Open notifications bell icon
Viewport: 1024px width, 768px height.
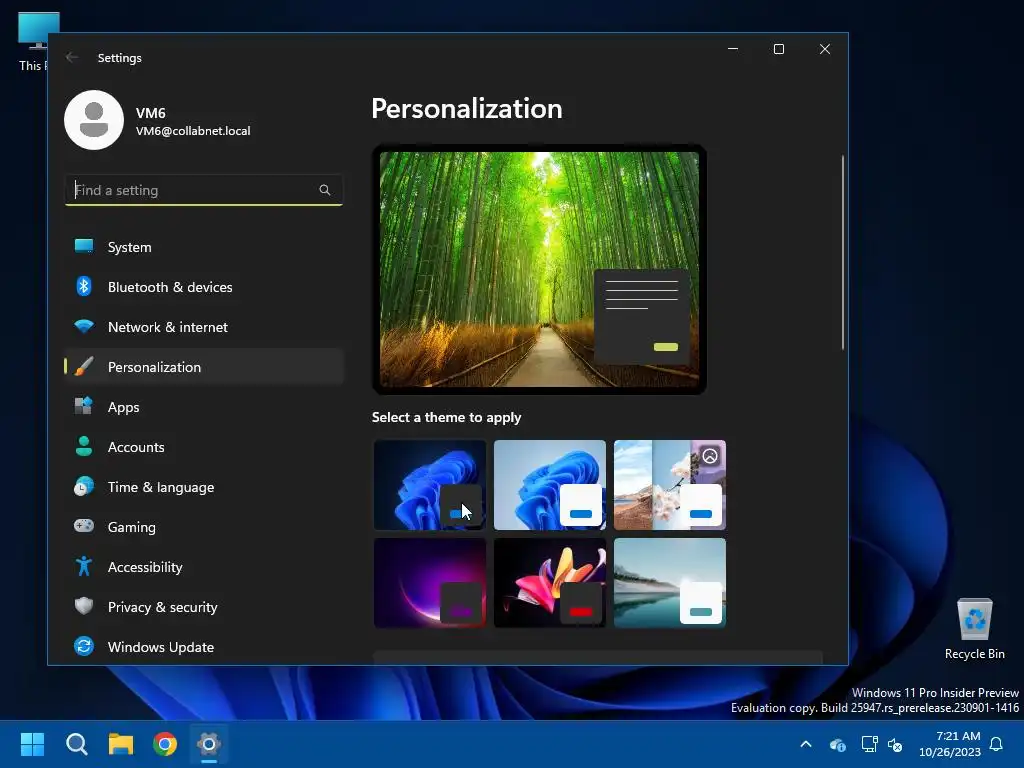point(997,744)
